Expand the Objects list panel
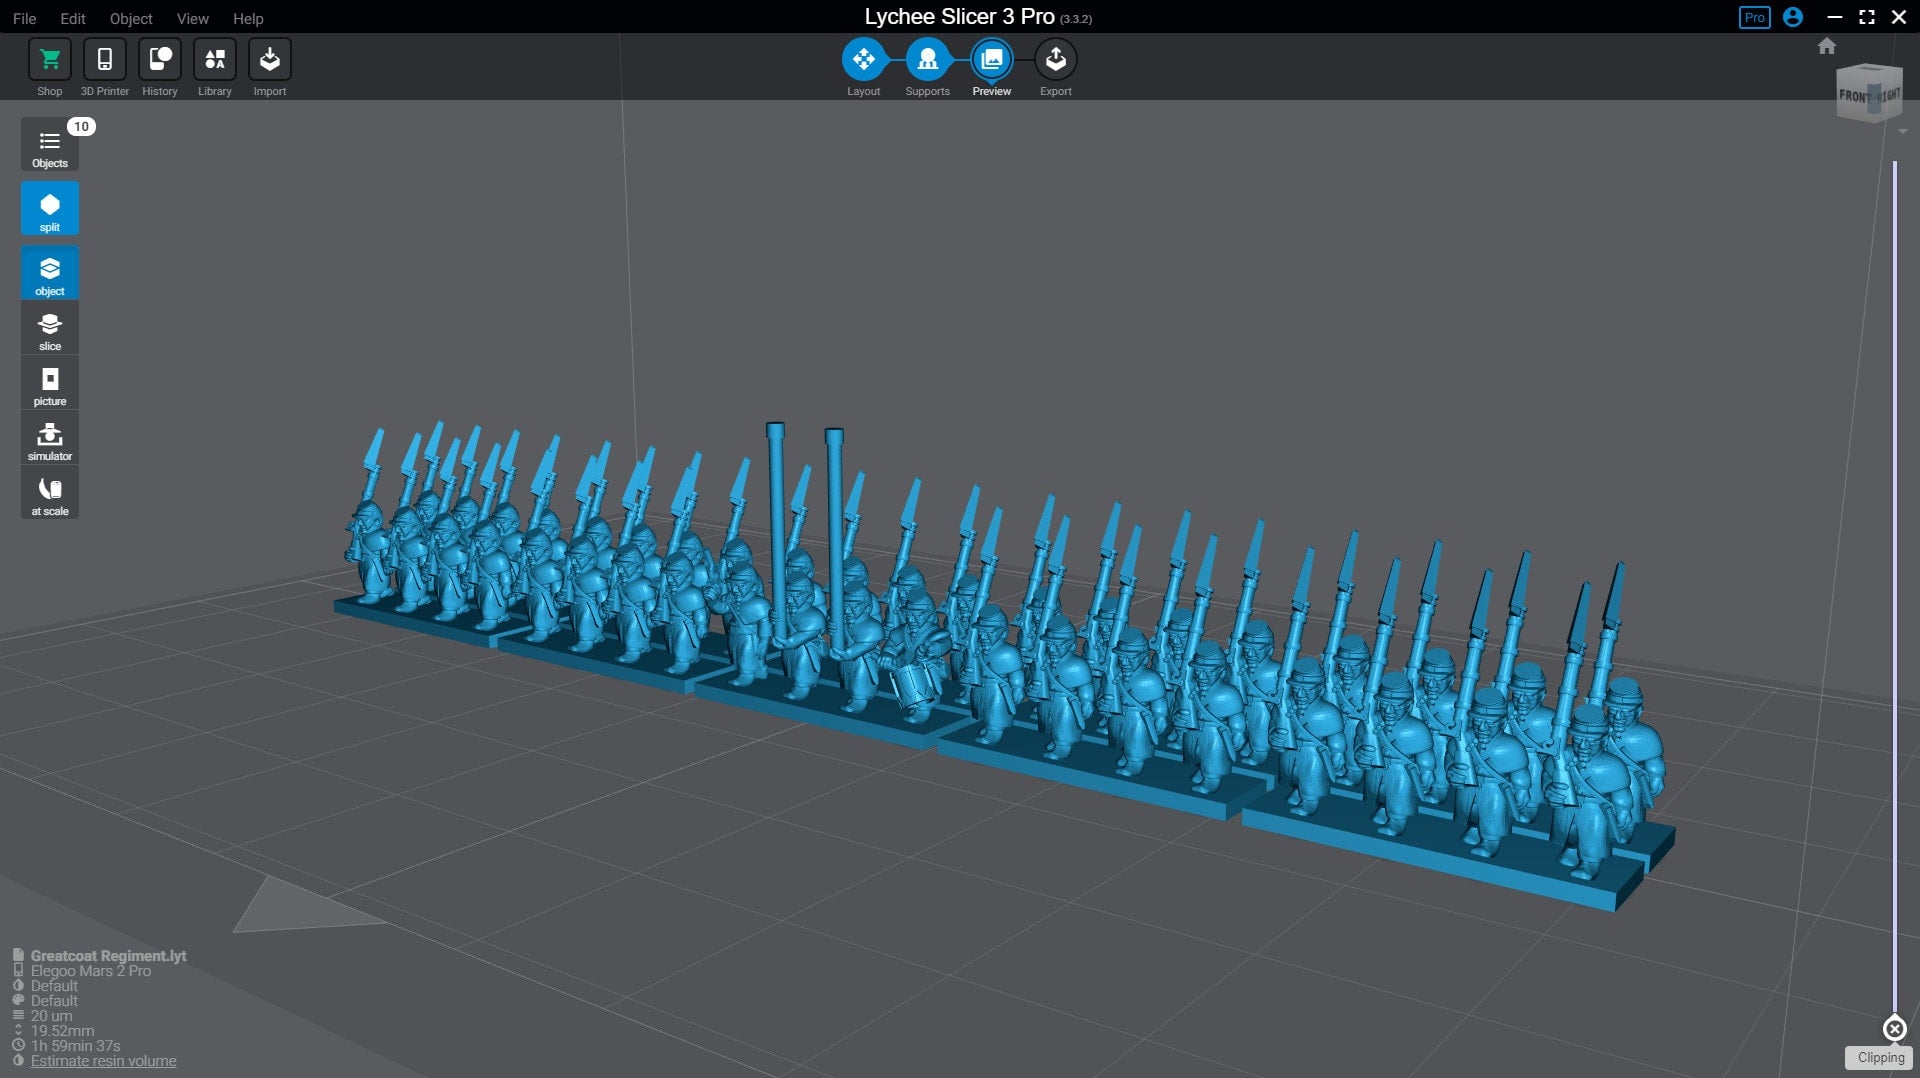Screen dimensions: 1920x1078 [49, 146]
